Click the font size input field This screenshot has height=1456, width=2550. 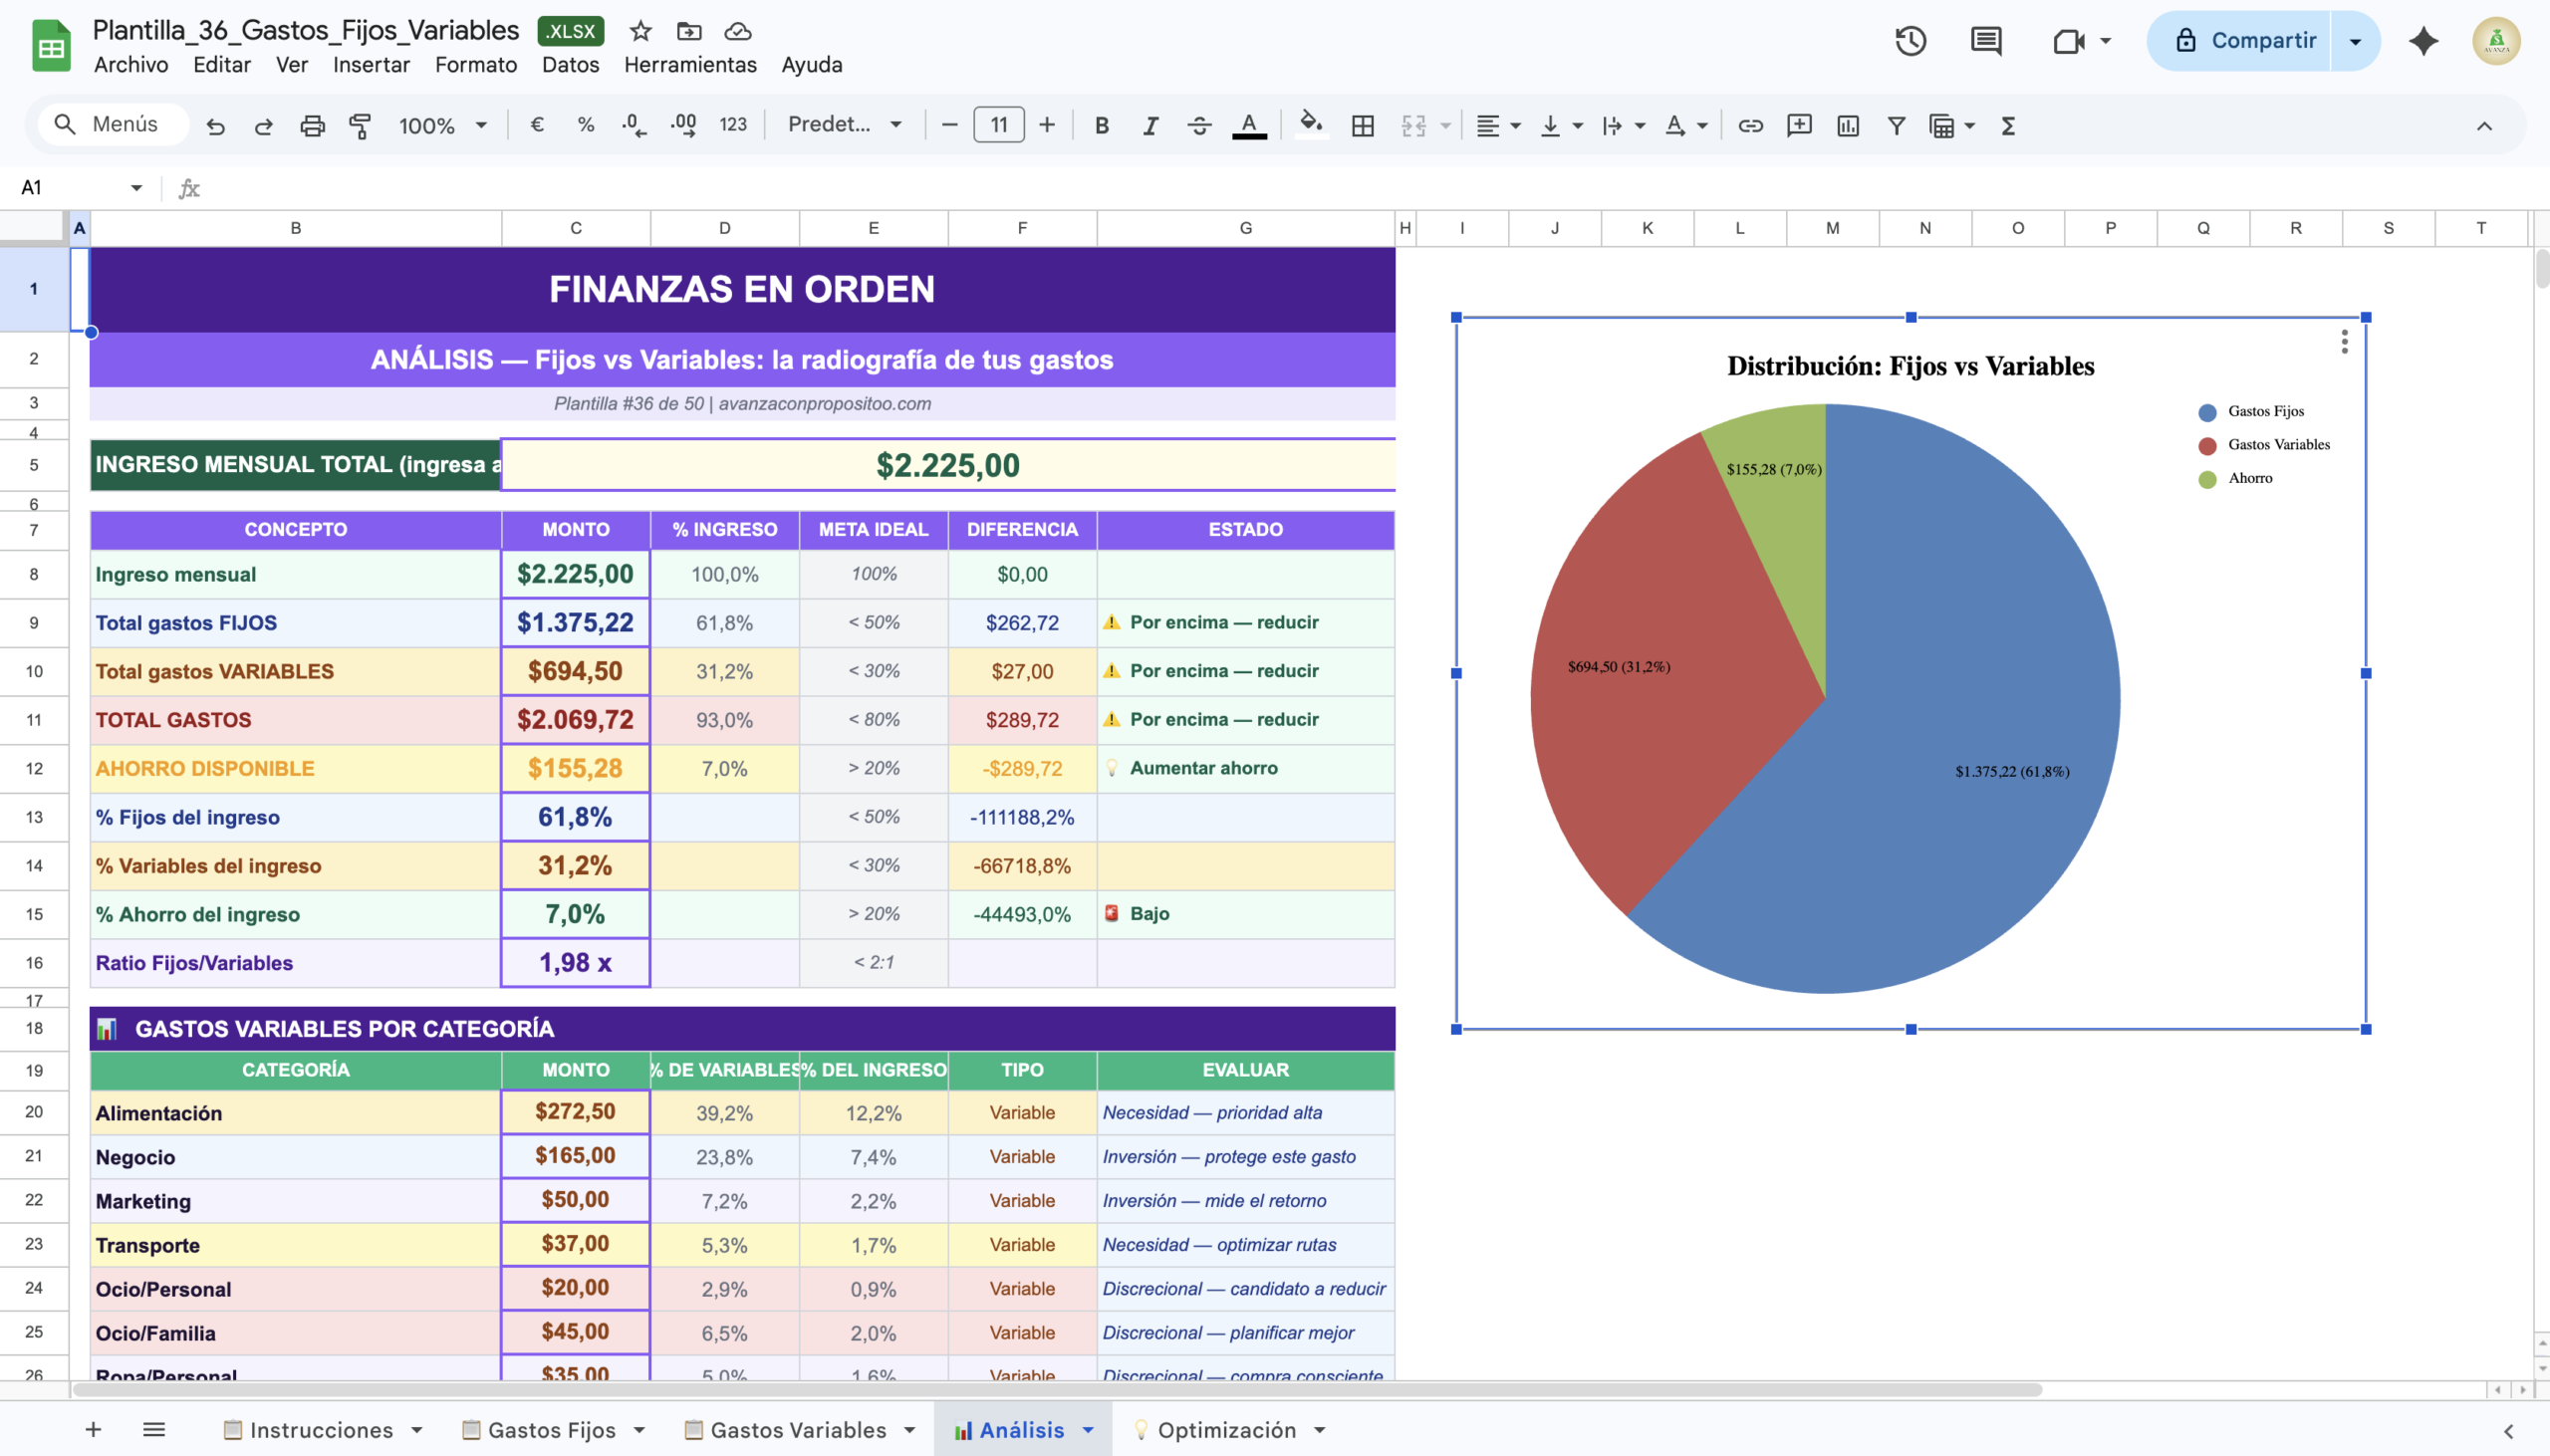tap(998, 125)
